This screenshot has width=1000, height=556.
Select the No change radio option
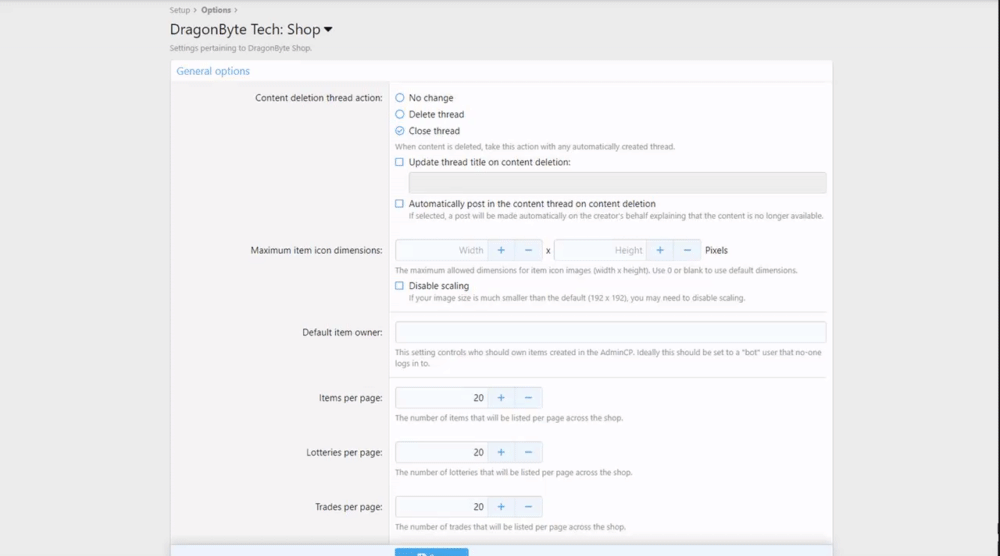pos(399,98)
